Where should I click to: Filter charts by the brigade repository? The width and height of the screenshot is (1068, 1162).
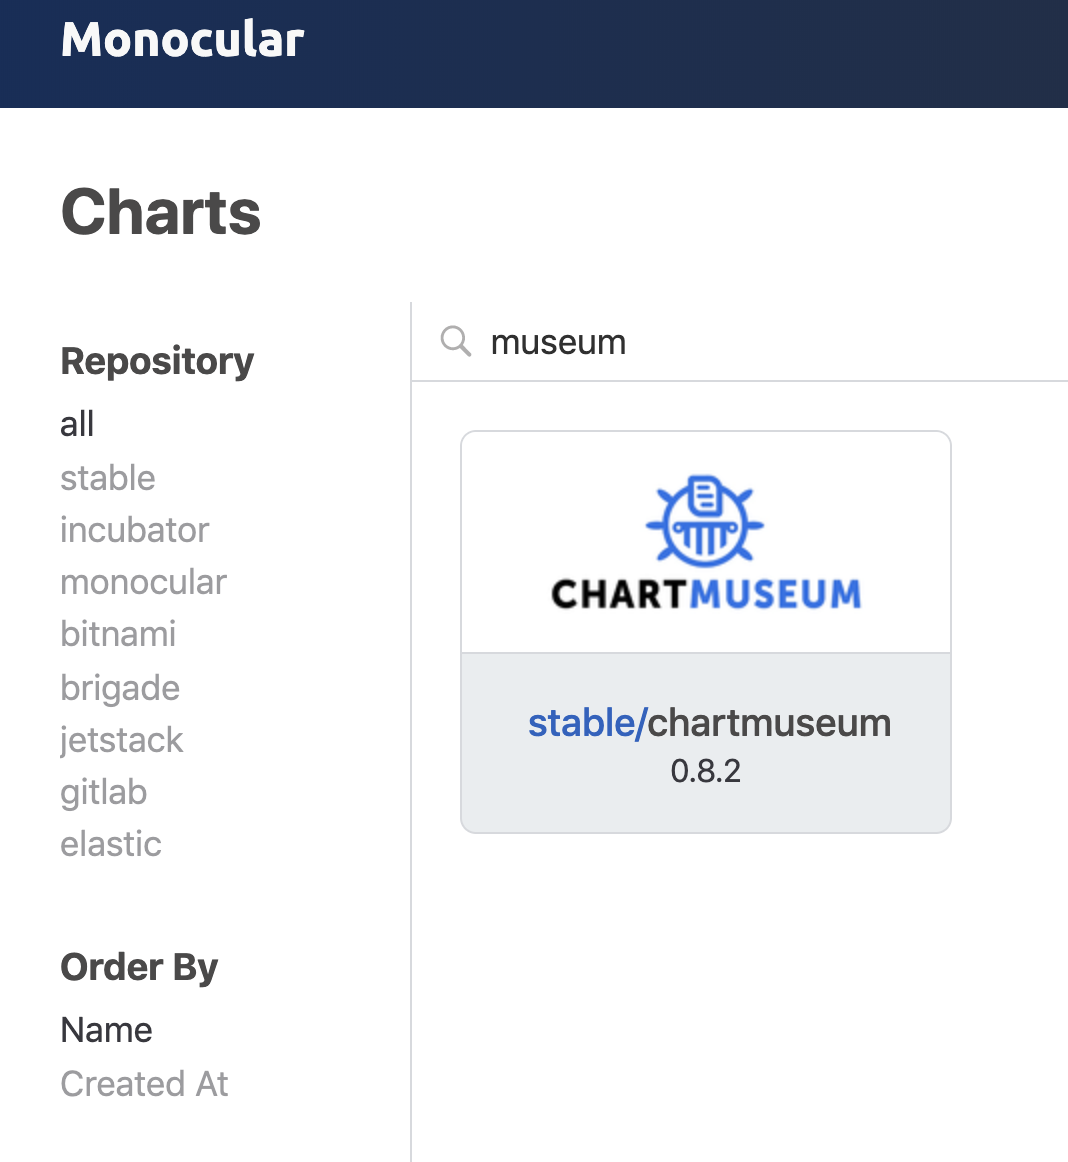click(120, 688)
